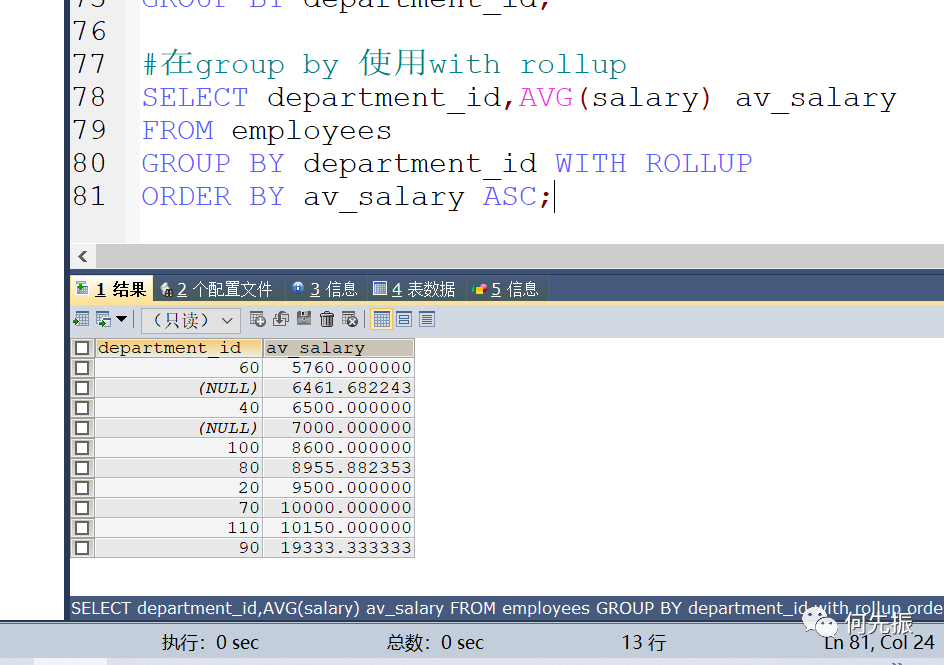Select cell value 8955.882353
Image resolution: width=944 pixels, height=665 pixels.
point(338,468)
